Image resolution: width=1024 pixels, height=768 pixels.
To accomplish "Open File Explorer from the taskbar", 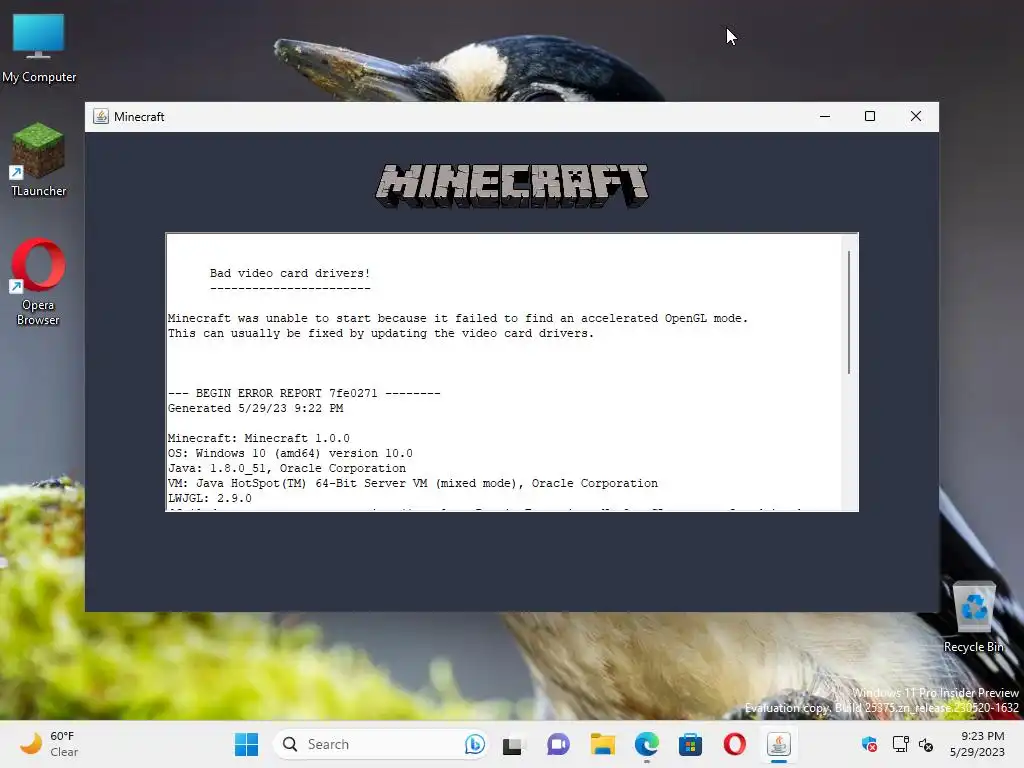I will coord(602,744).
